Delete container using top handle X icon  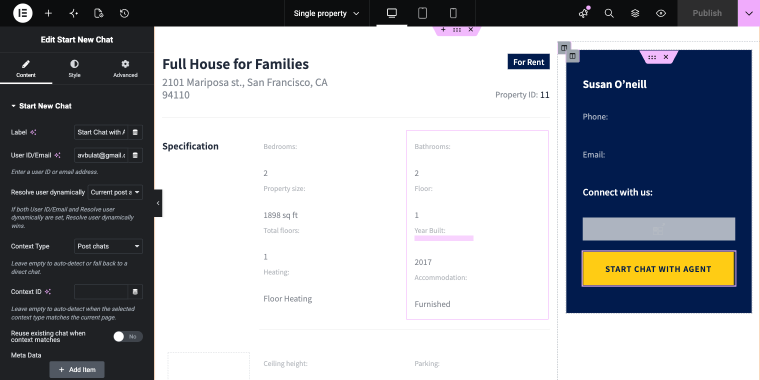[x=470, y=30]
